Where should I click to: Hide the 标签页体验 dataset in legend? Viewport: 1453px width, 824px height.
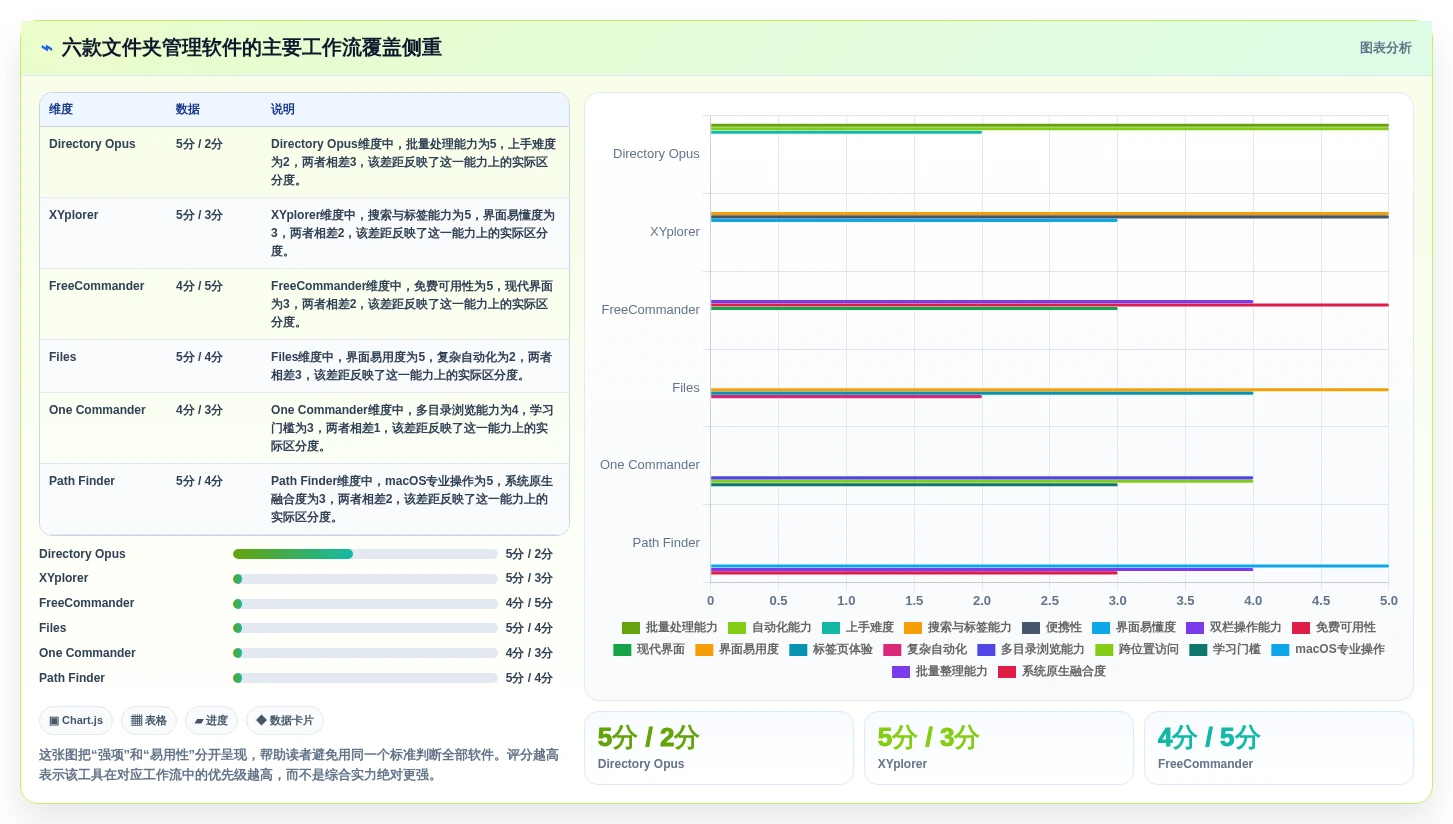(831, 650)
